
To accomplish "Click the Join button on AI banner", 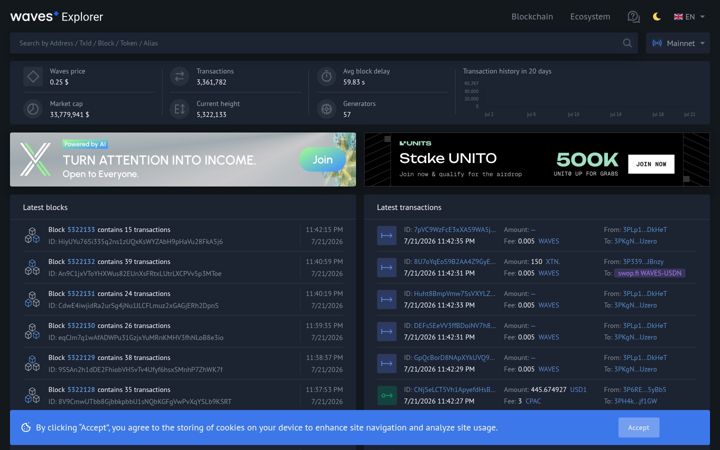I will (x=322, y=159).
